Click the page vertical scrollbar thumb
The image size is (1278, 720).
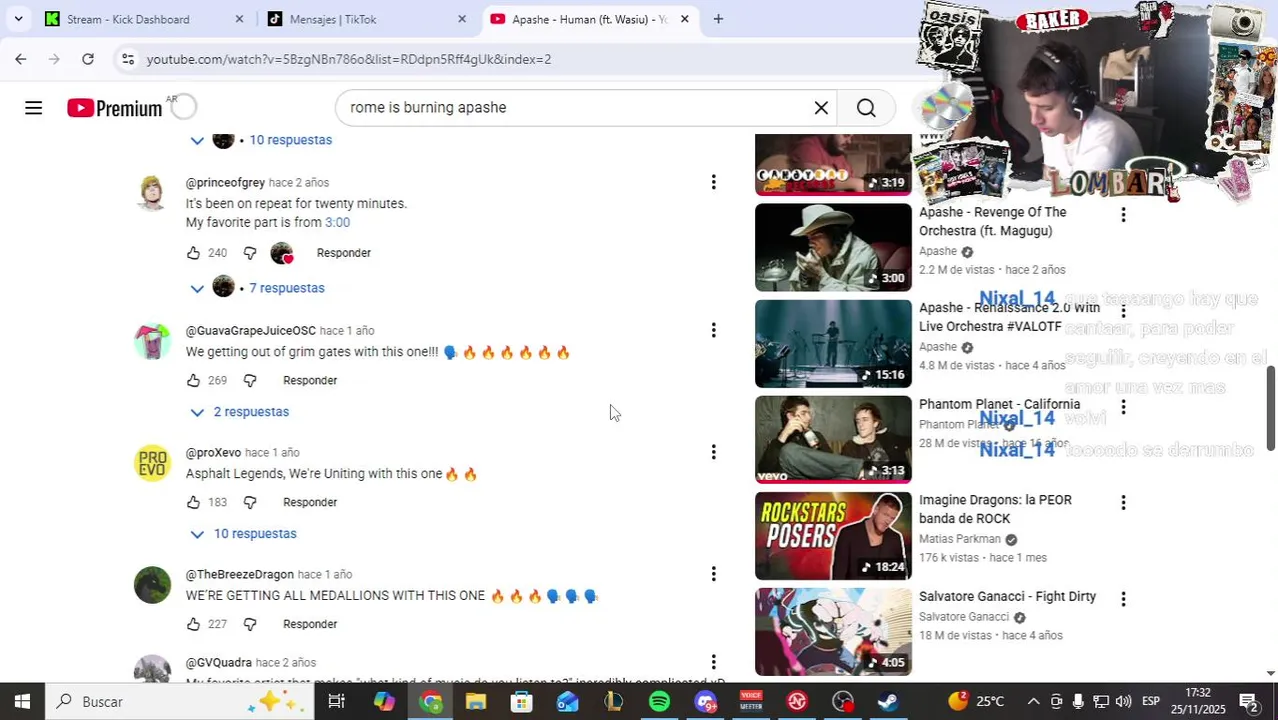click(1271, 408)
